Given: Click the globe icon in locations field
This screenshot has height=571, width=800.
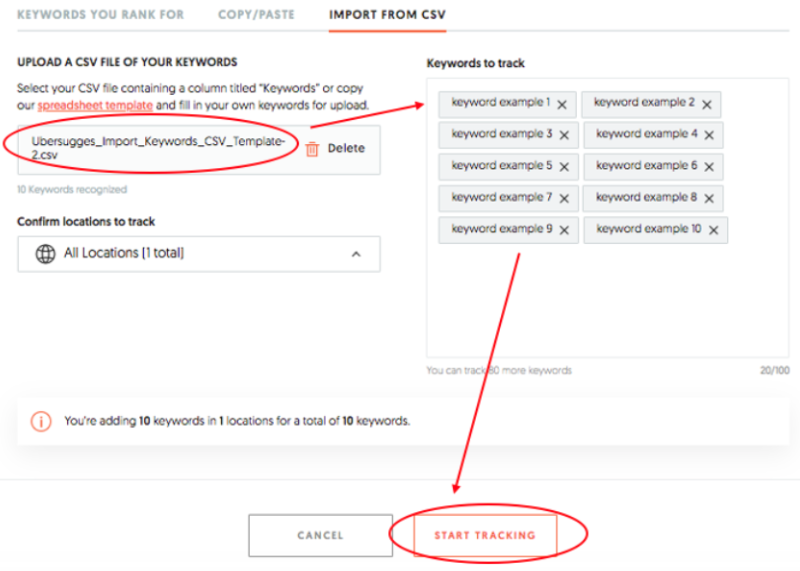Looking at the screenshot, I should pyautogui.click(x=45, y=254).
